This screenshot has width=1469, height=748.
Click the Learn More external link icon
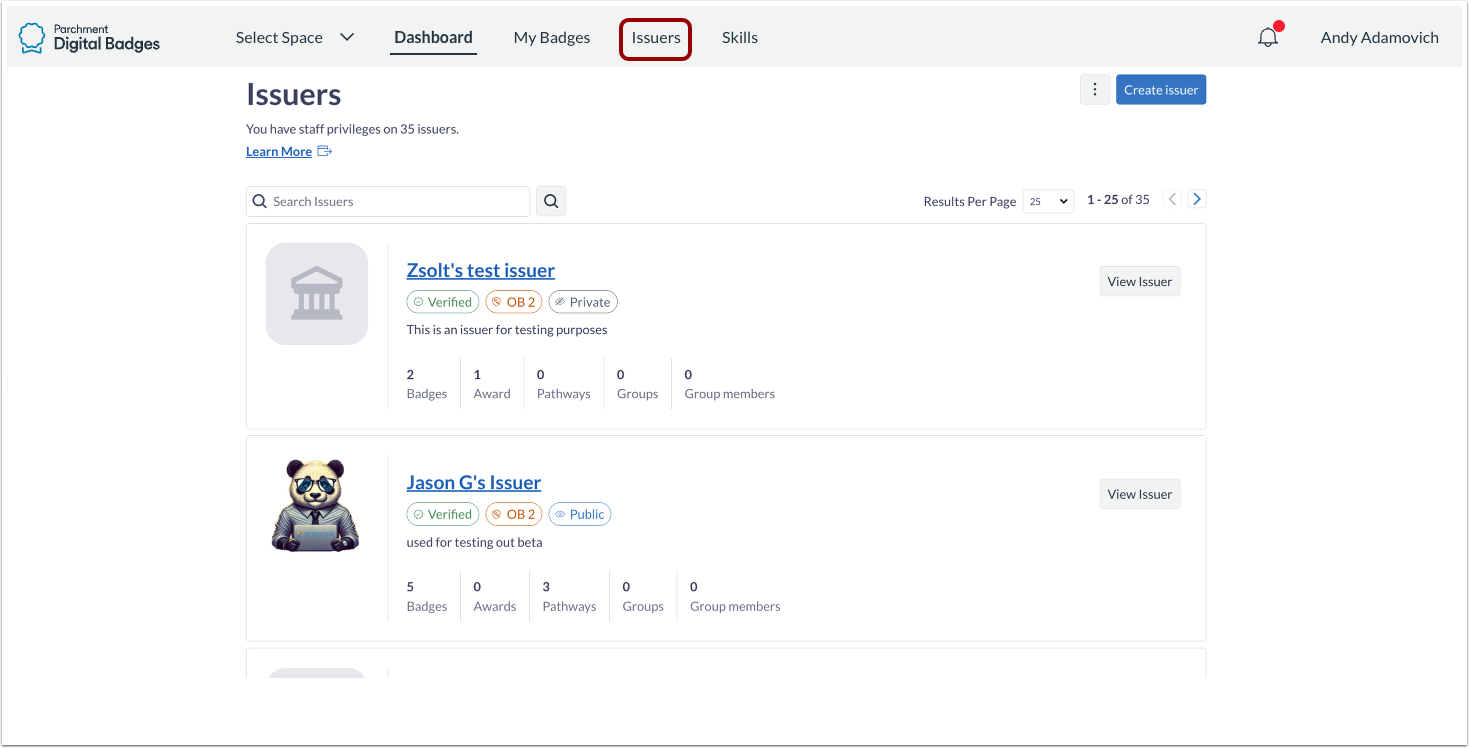point(322,150)
